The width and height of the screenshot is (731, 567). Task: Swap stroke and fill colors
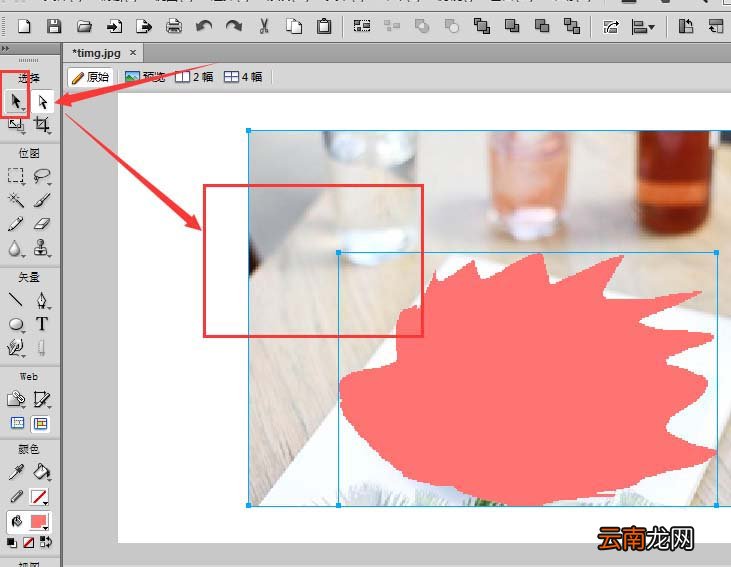click(46, 542)
